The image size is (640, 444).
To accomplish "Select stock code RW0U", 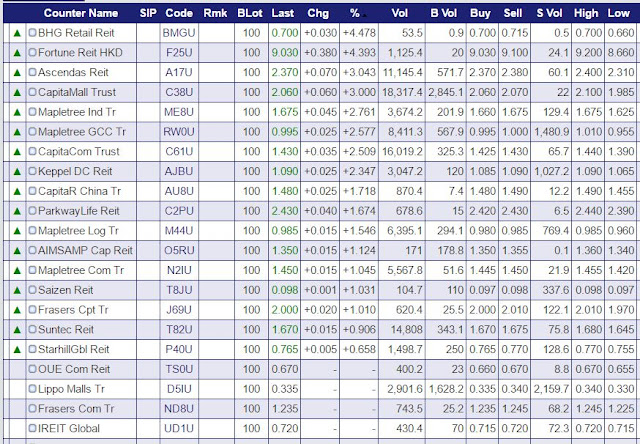I will (x=179, y=132).
